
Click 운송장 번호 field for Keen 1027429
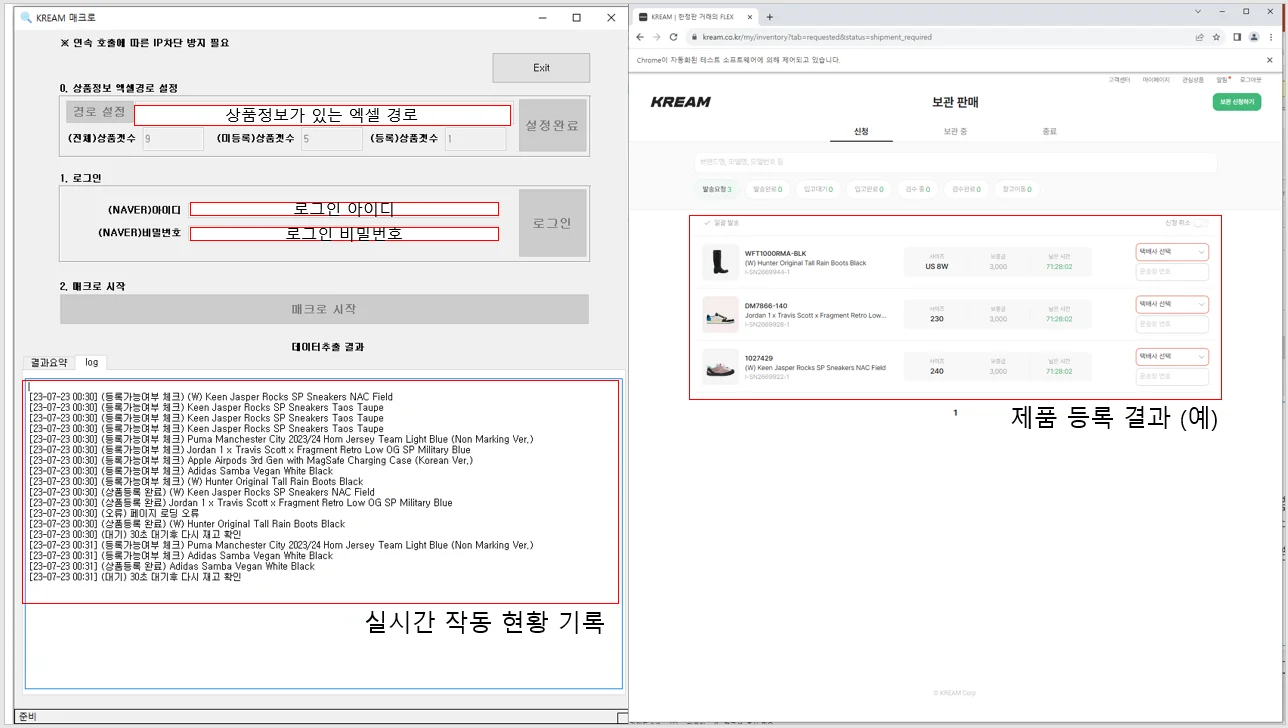[x=1172, y=376]
